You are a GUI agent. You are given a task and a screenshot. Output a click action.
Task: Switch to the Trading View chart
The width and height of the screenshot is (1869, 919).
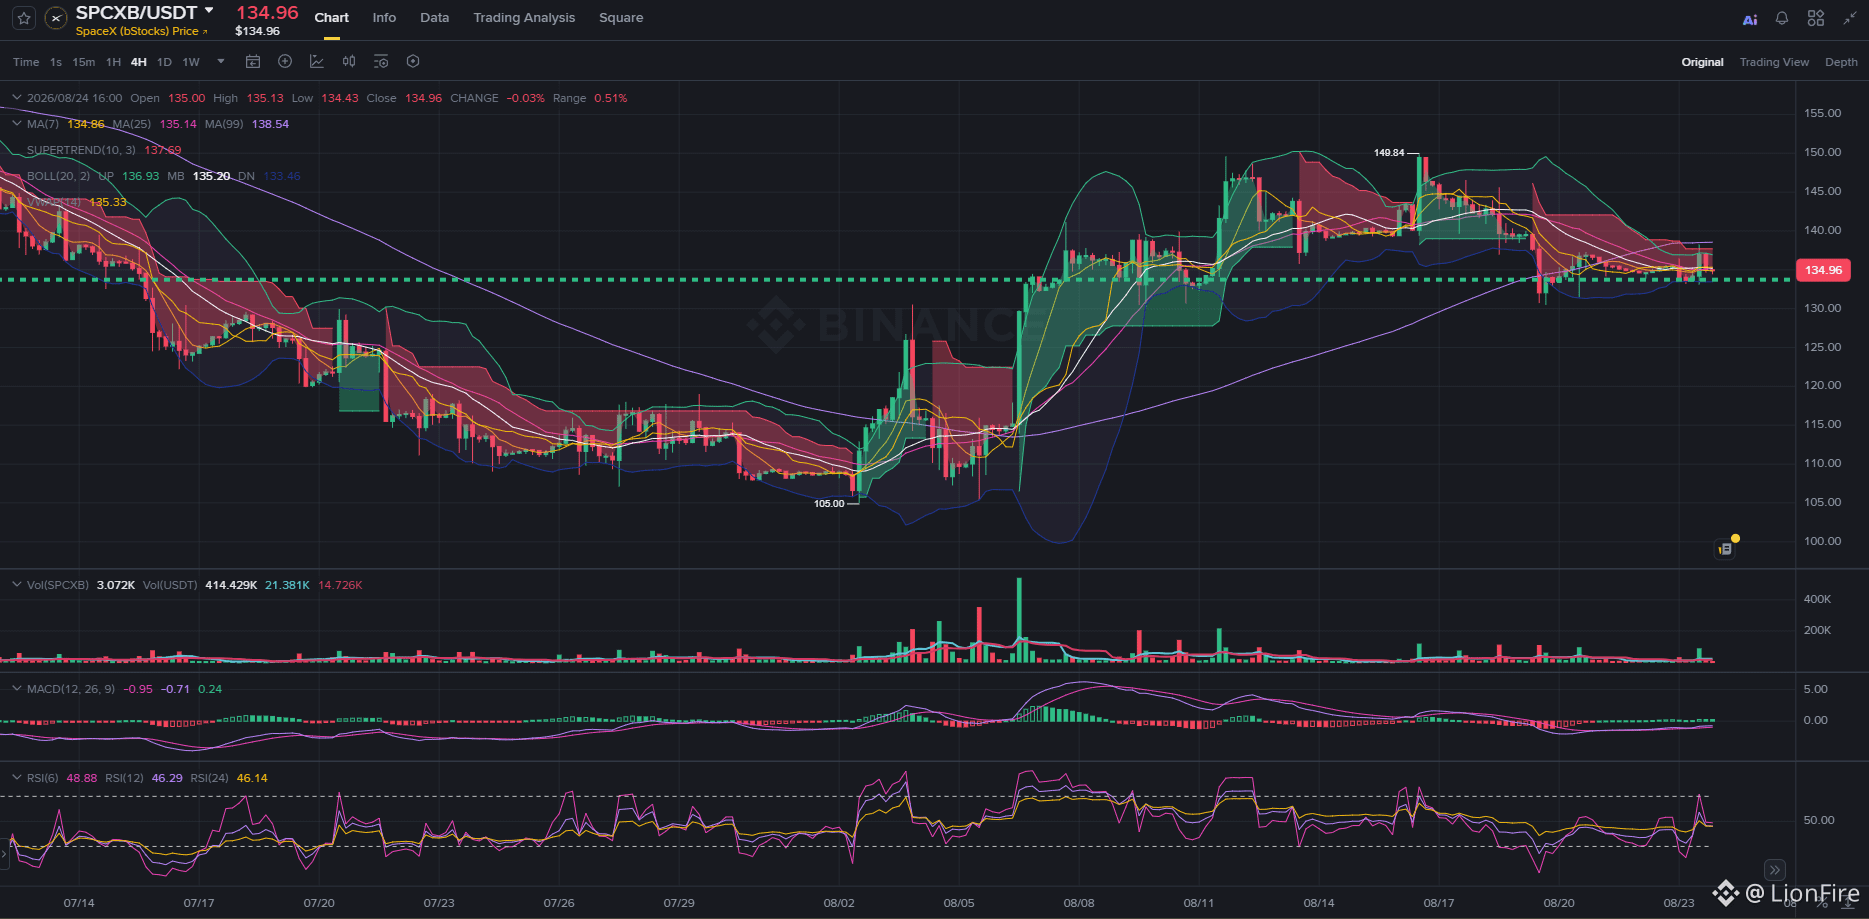1774,62
